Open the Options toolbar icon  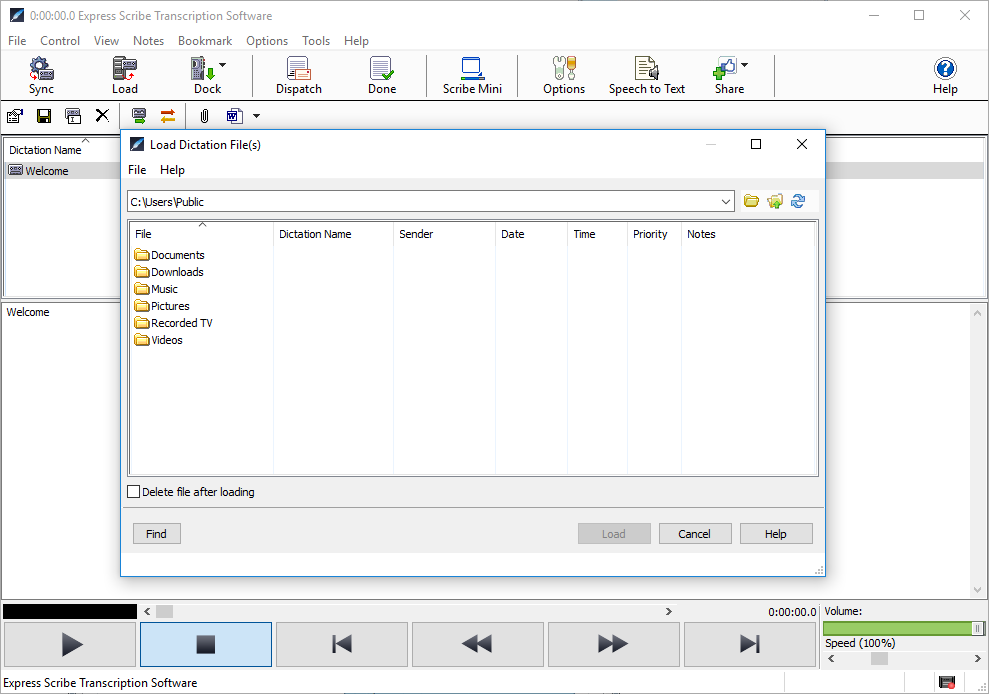(x=563, y=73)
